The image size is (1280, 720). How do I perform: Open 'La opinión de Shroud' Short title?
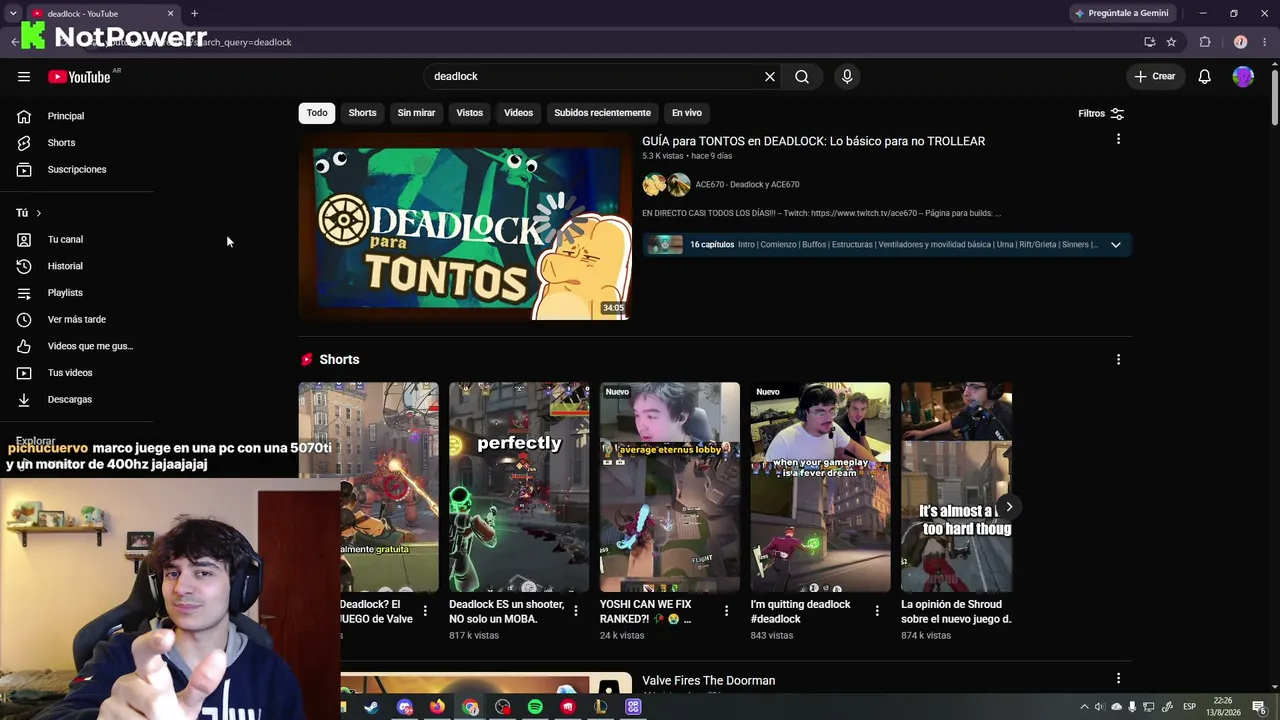click(x=956, y=612)
